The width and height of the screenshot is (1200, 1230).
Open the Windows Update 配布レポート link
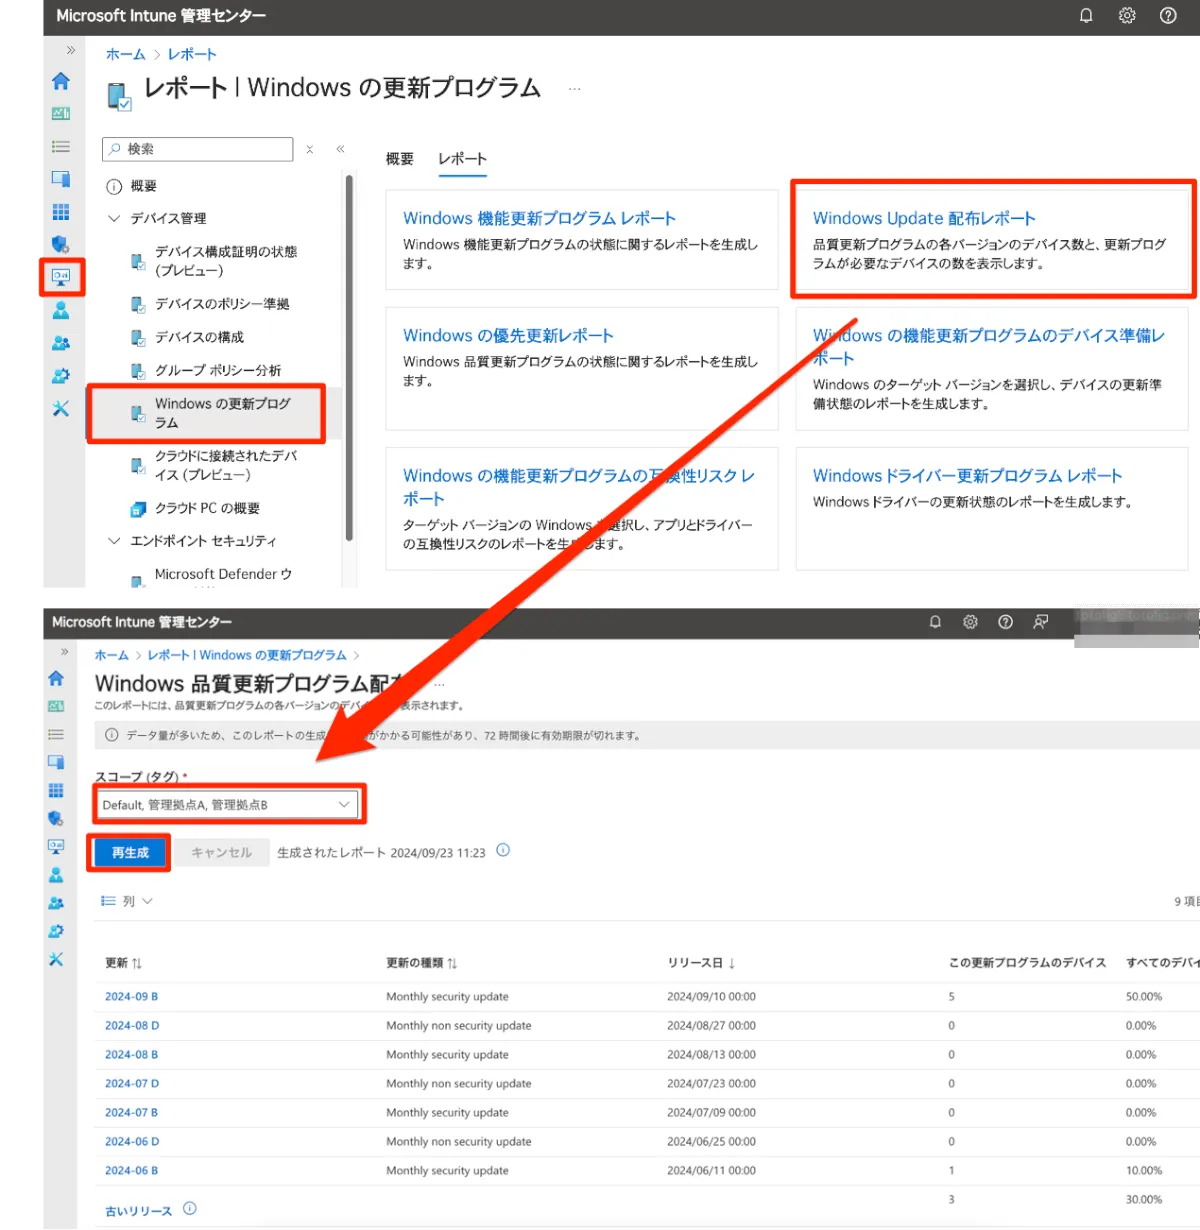pyautogui.click(x=923, y=218)
